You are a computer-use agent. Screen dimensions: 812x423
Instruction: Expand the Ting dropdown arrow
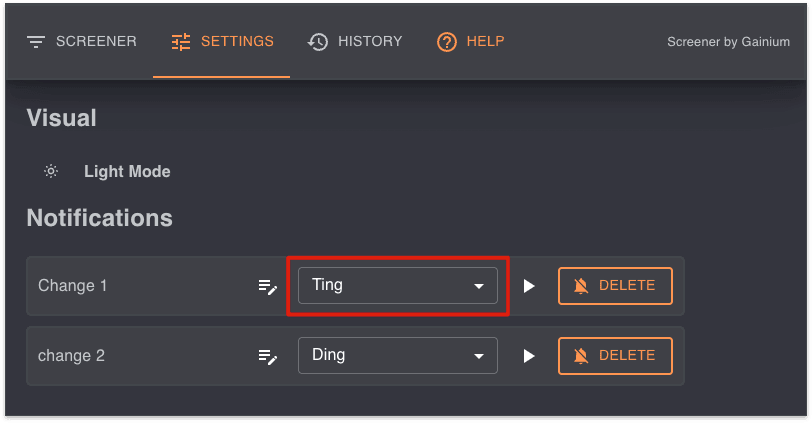(x=479, y=287)
